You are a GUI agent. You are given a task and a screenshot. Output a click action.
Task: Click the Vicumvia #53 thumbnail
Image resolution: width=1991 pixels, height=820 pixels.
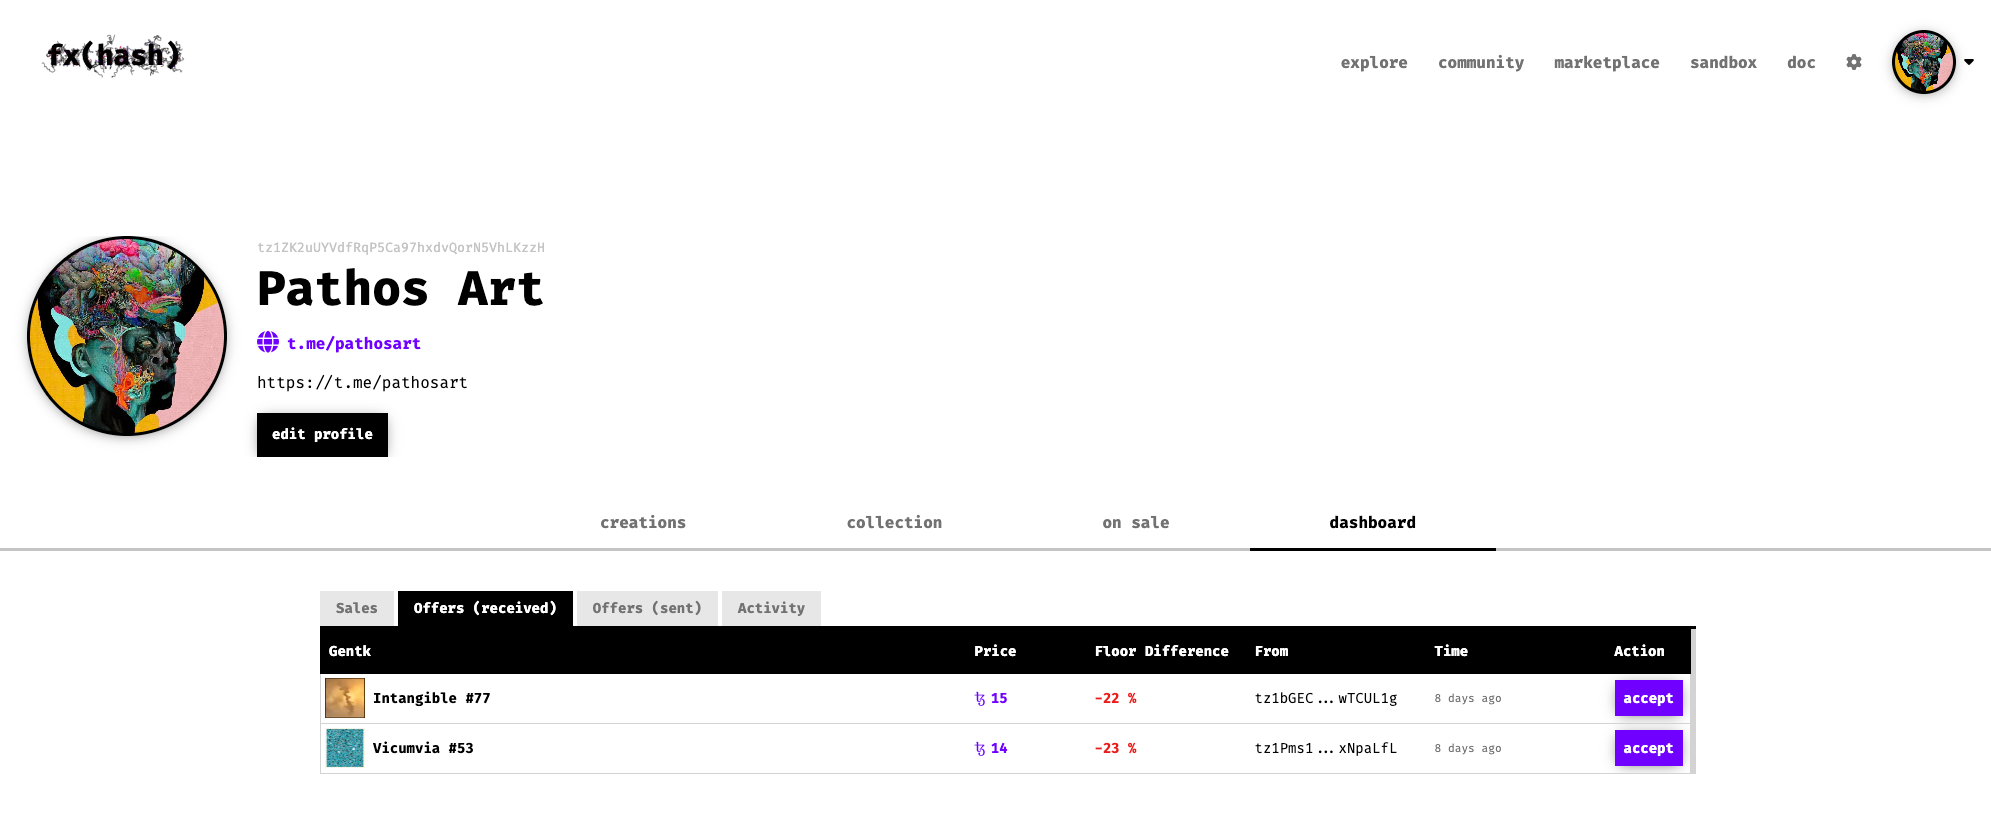point(345,748)
